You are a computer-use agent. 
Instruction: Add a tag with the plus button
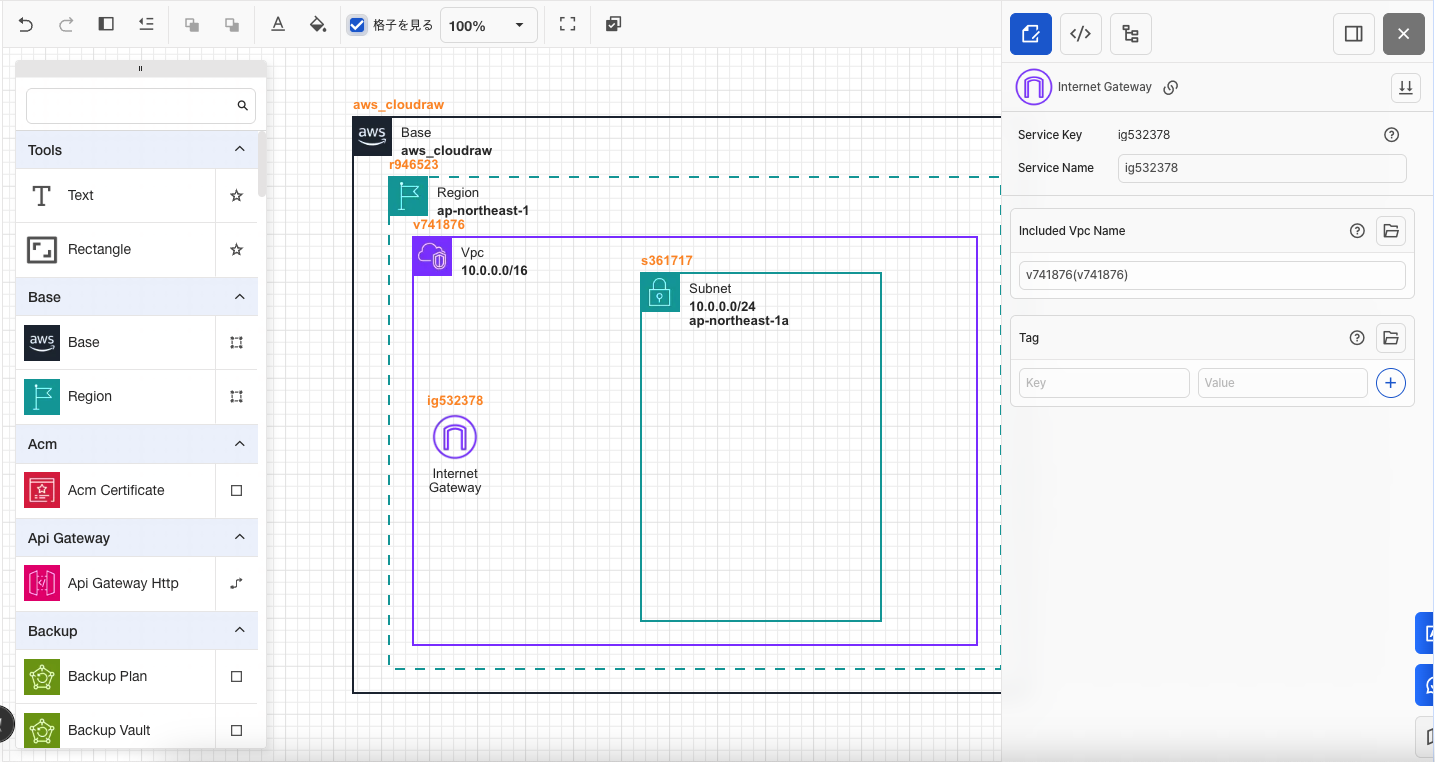tap(1391, 383)
